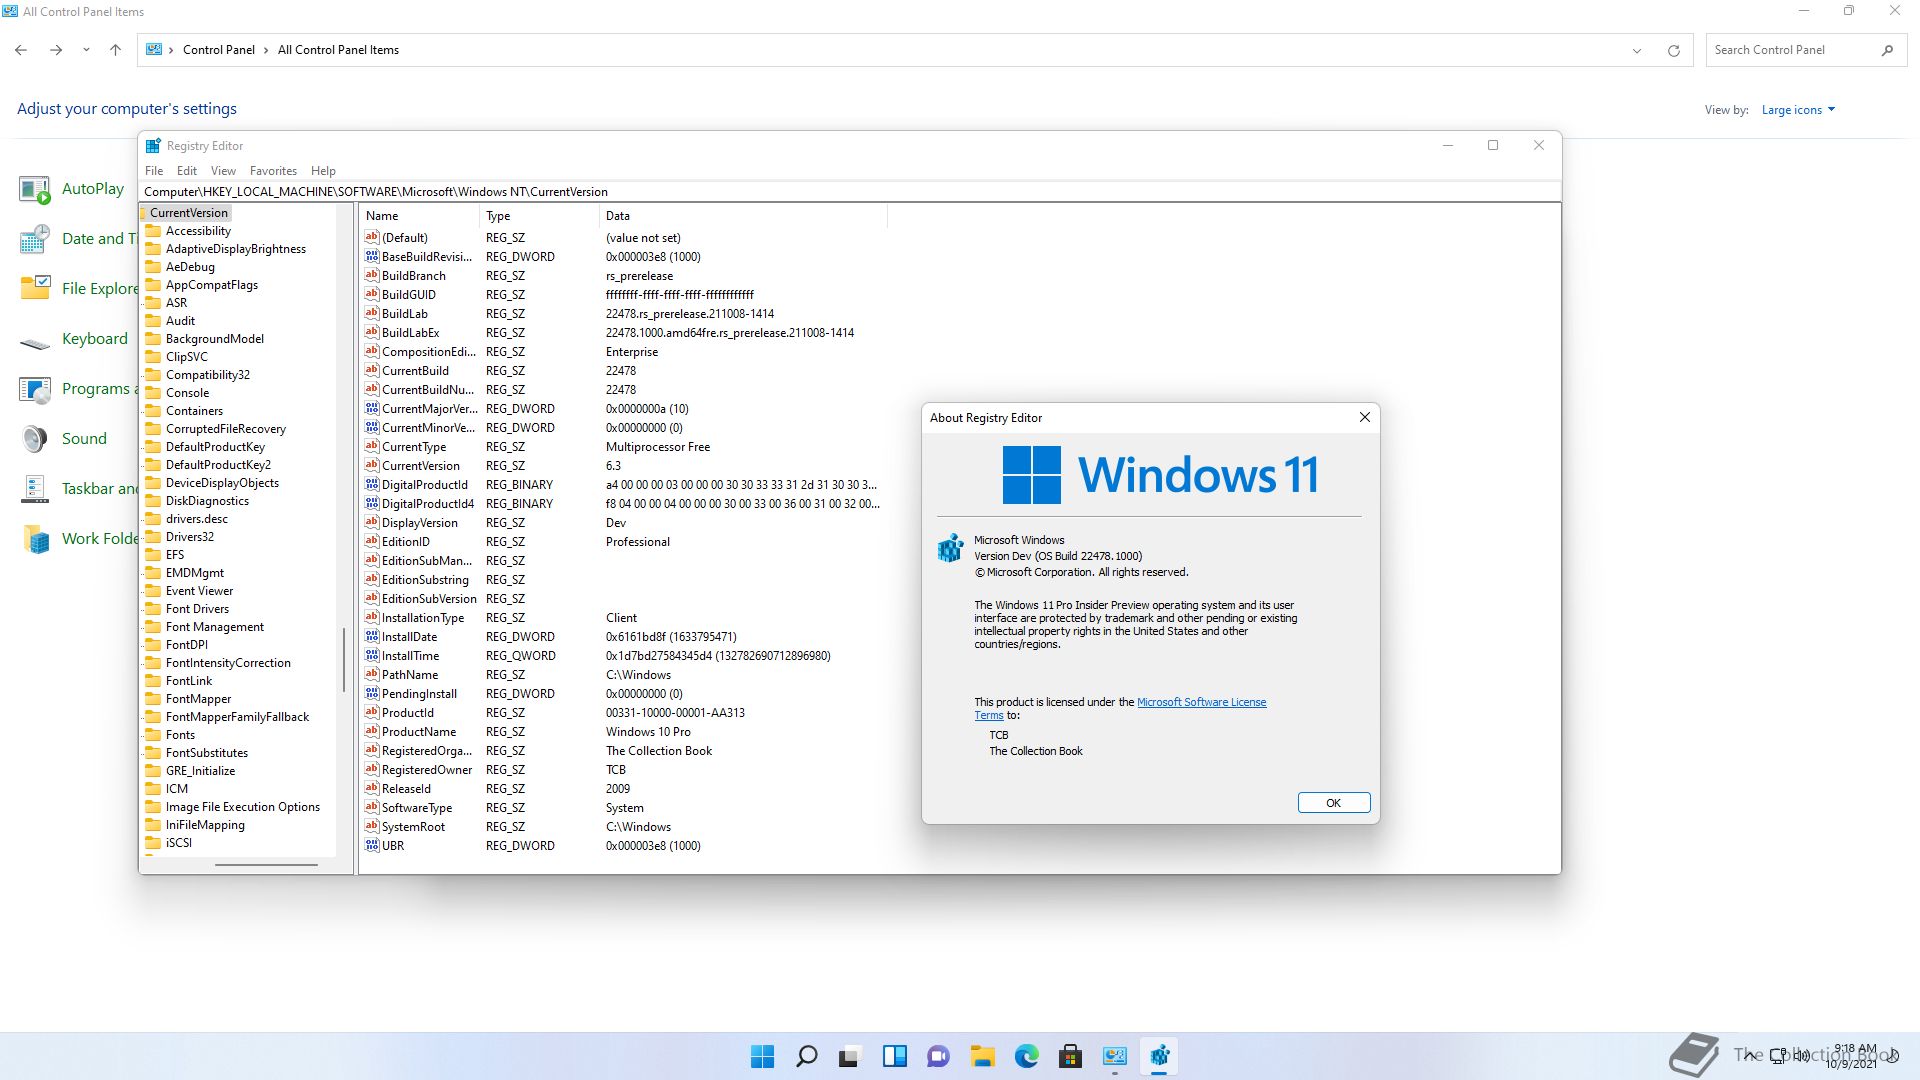Sort values by Name column header
The image size is (1920, 1080).
(x=420, y=216)
